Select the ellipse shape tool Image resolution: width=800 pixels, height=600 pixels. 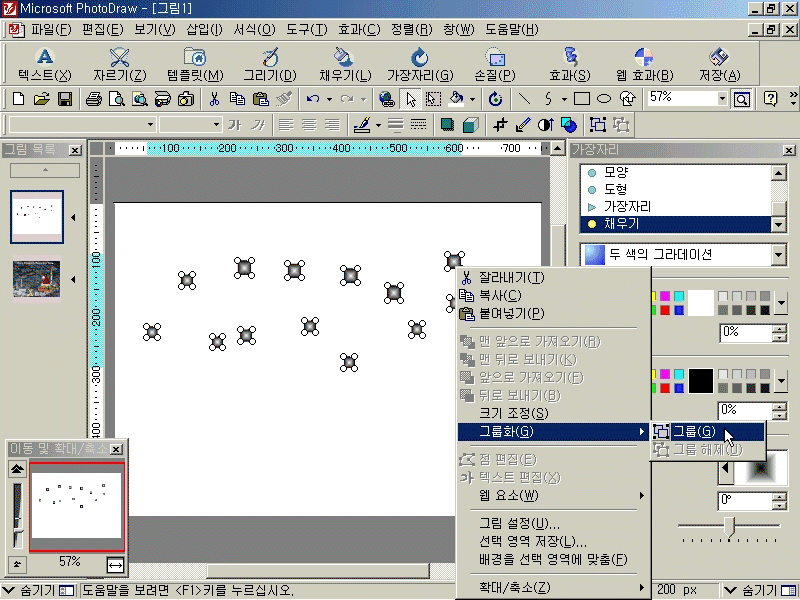coord(604,98)
